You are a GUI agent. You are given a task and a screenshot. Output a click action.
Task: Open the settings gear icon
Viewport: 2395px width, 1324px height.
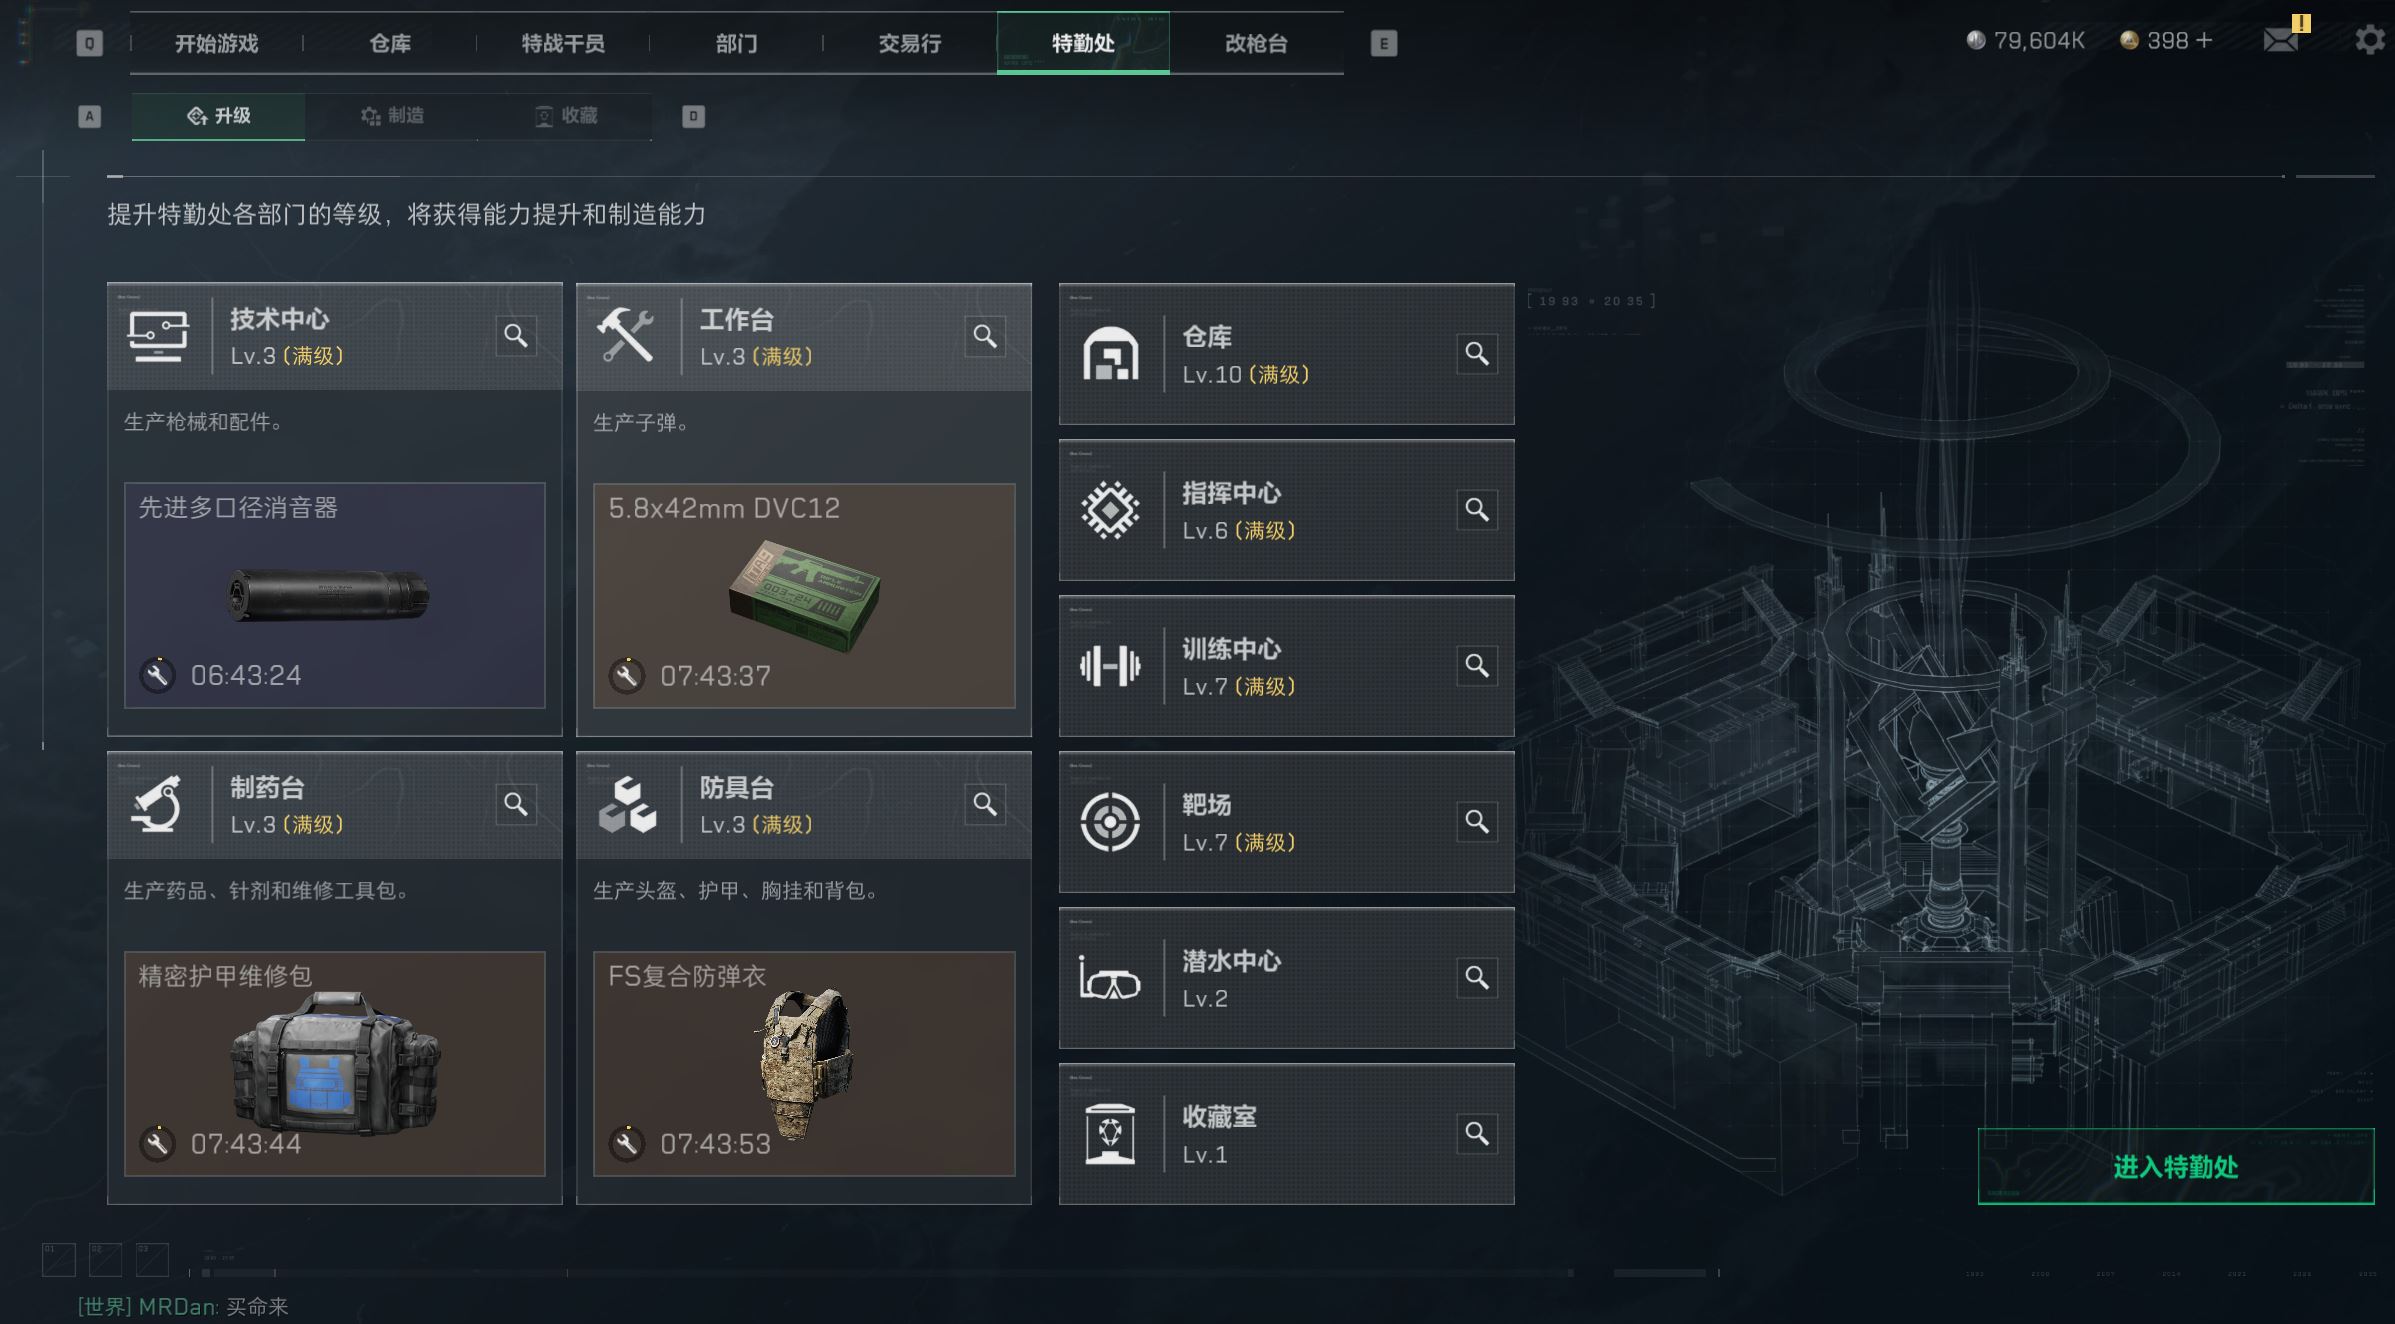2370,40
